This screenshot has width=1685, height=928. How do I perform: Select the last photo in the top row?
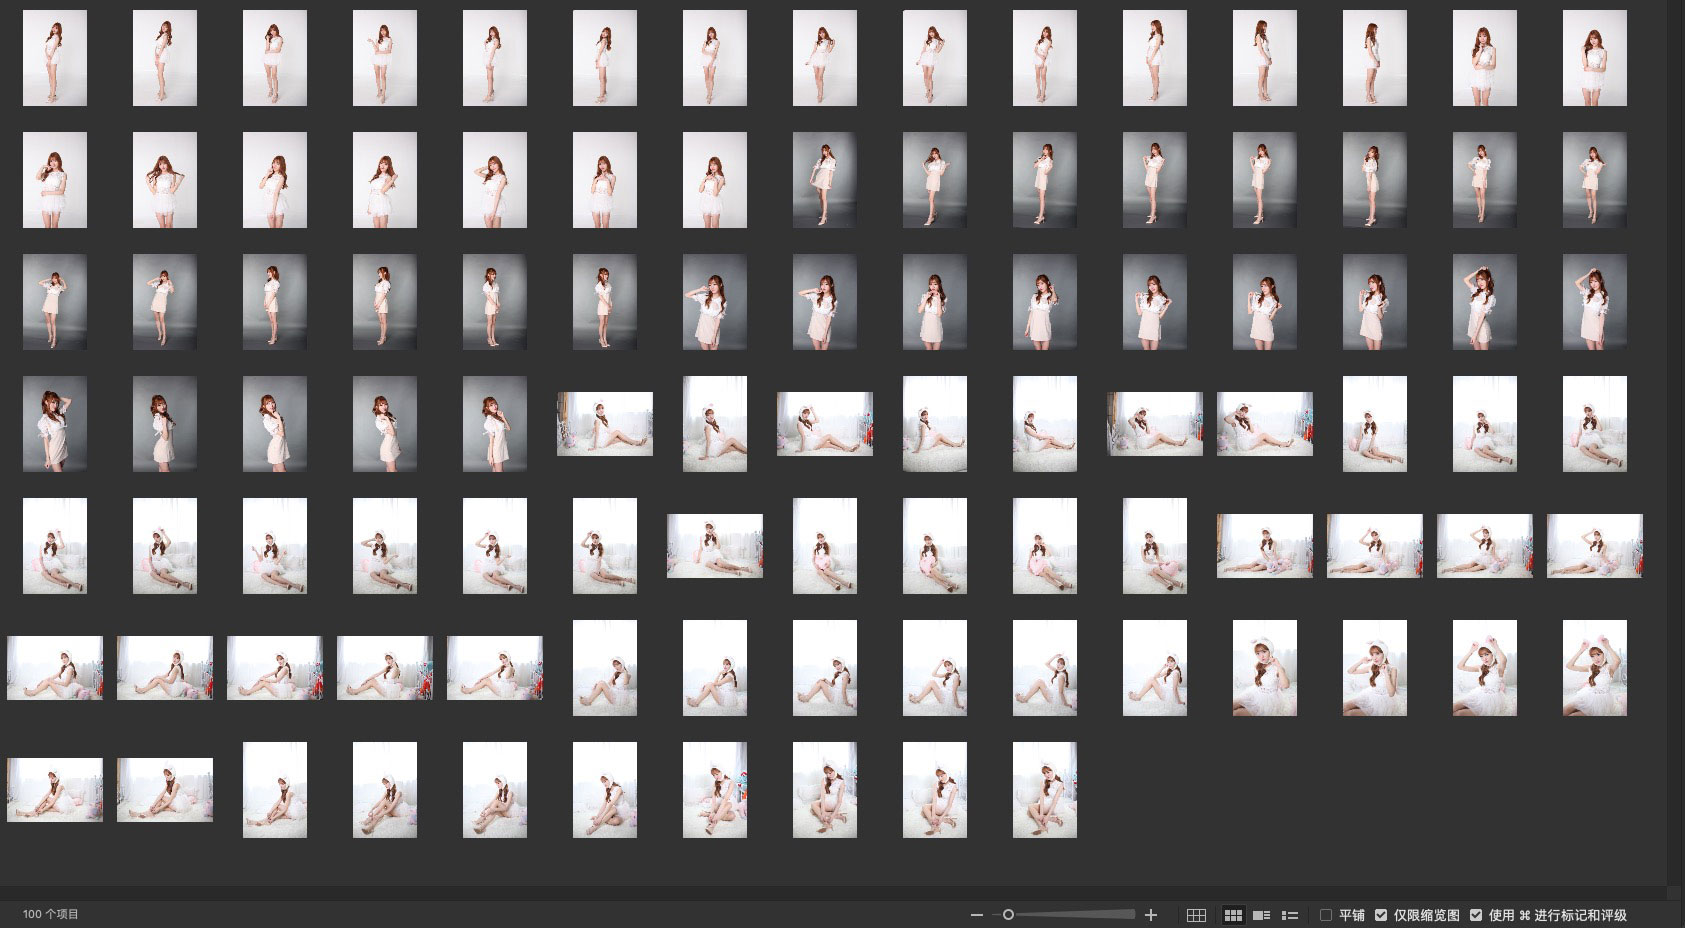point(1594,58)
